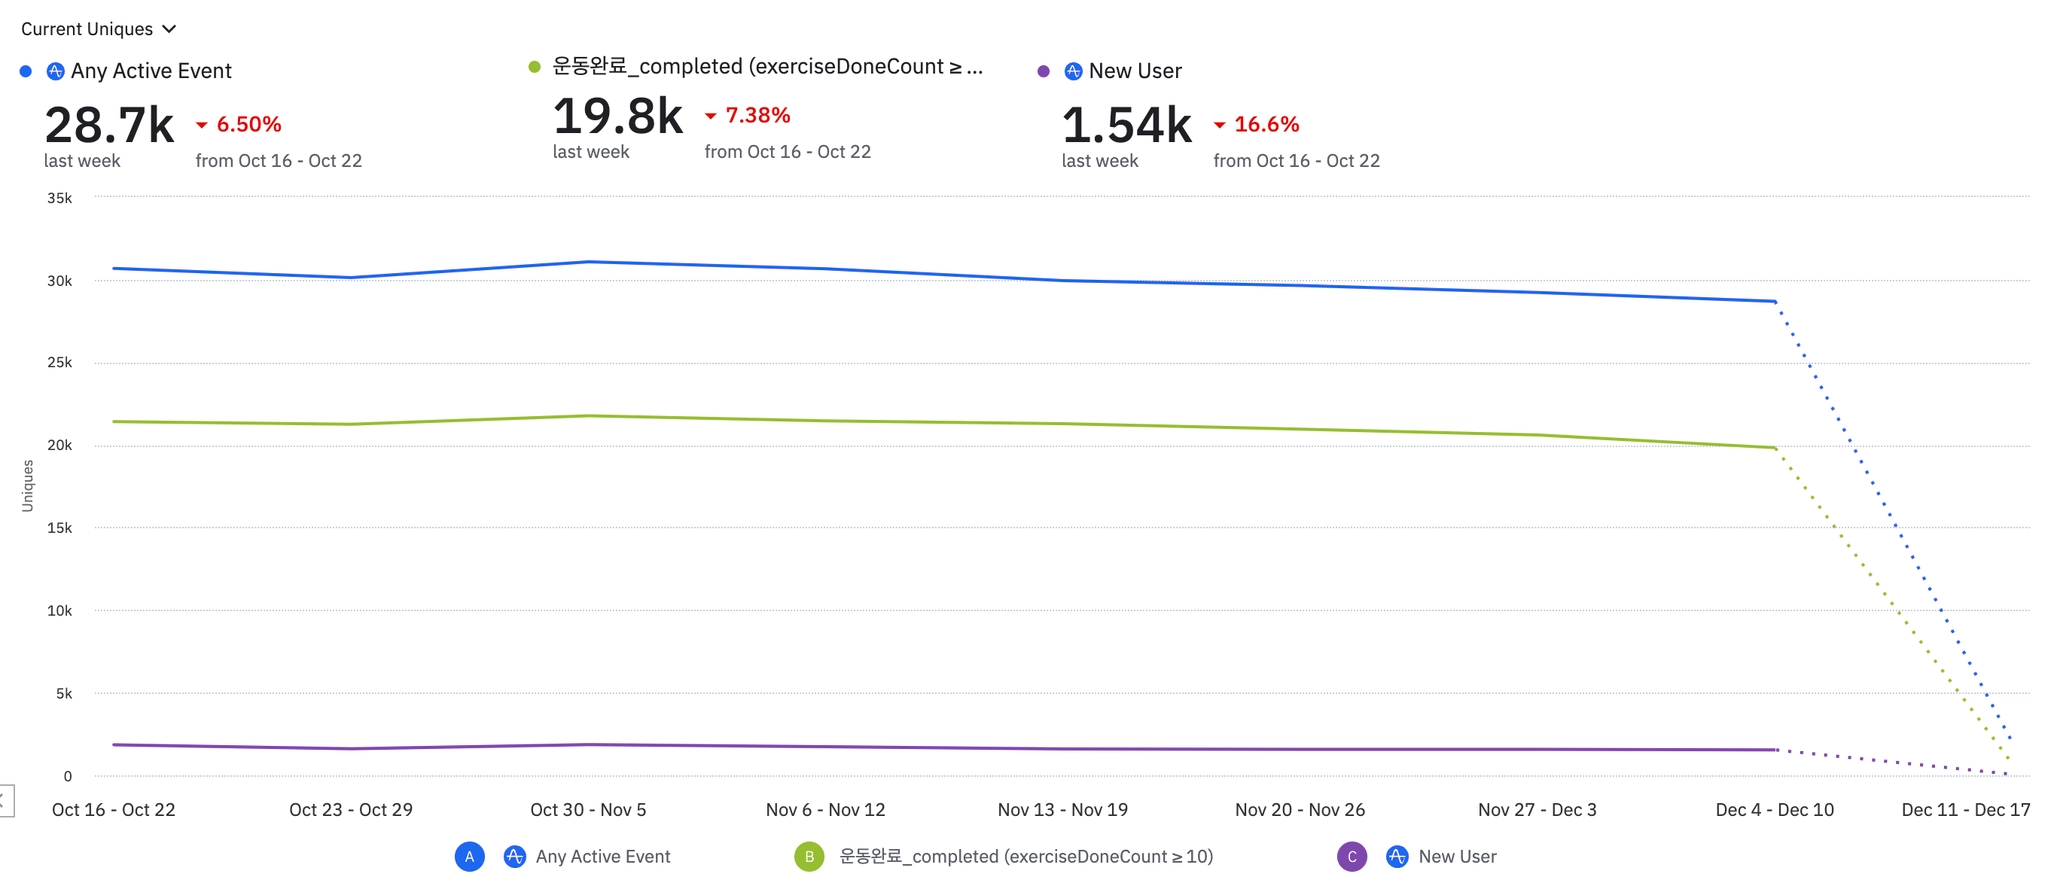Click Amplitude icon before bottom legend Any Active Event
Screen dimensions: 2048x879
[514, 857]
